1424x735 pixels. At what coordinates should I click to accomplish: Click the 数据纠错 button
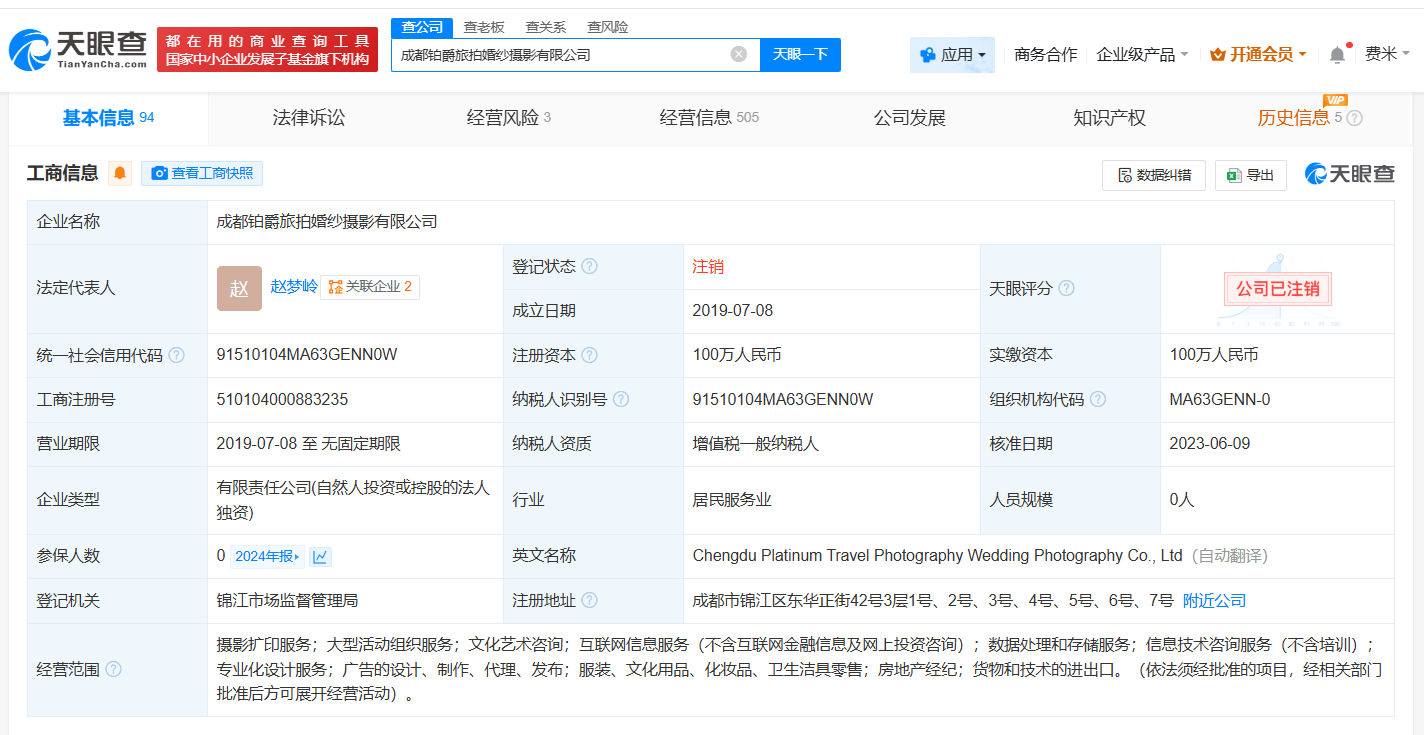[1154, 175]
